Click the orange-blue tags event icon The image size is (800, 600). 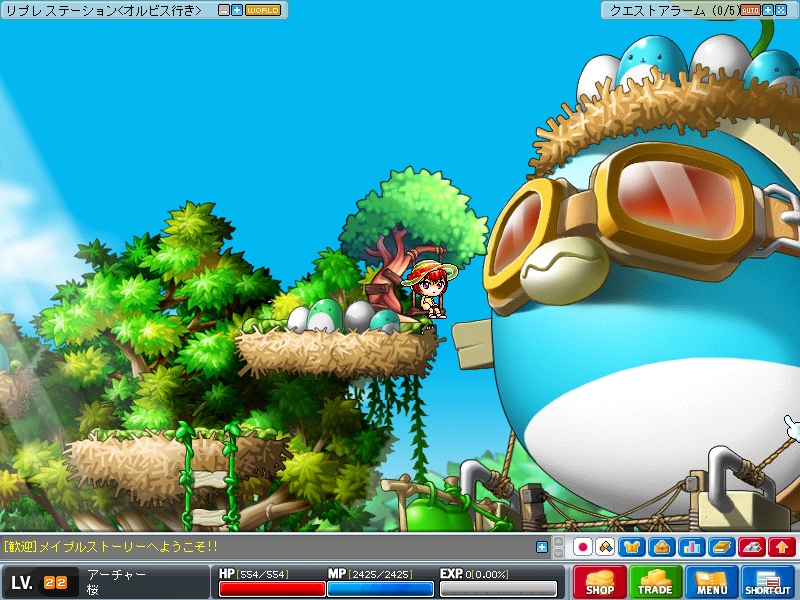(x=605, y=547)
